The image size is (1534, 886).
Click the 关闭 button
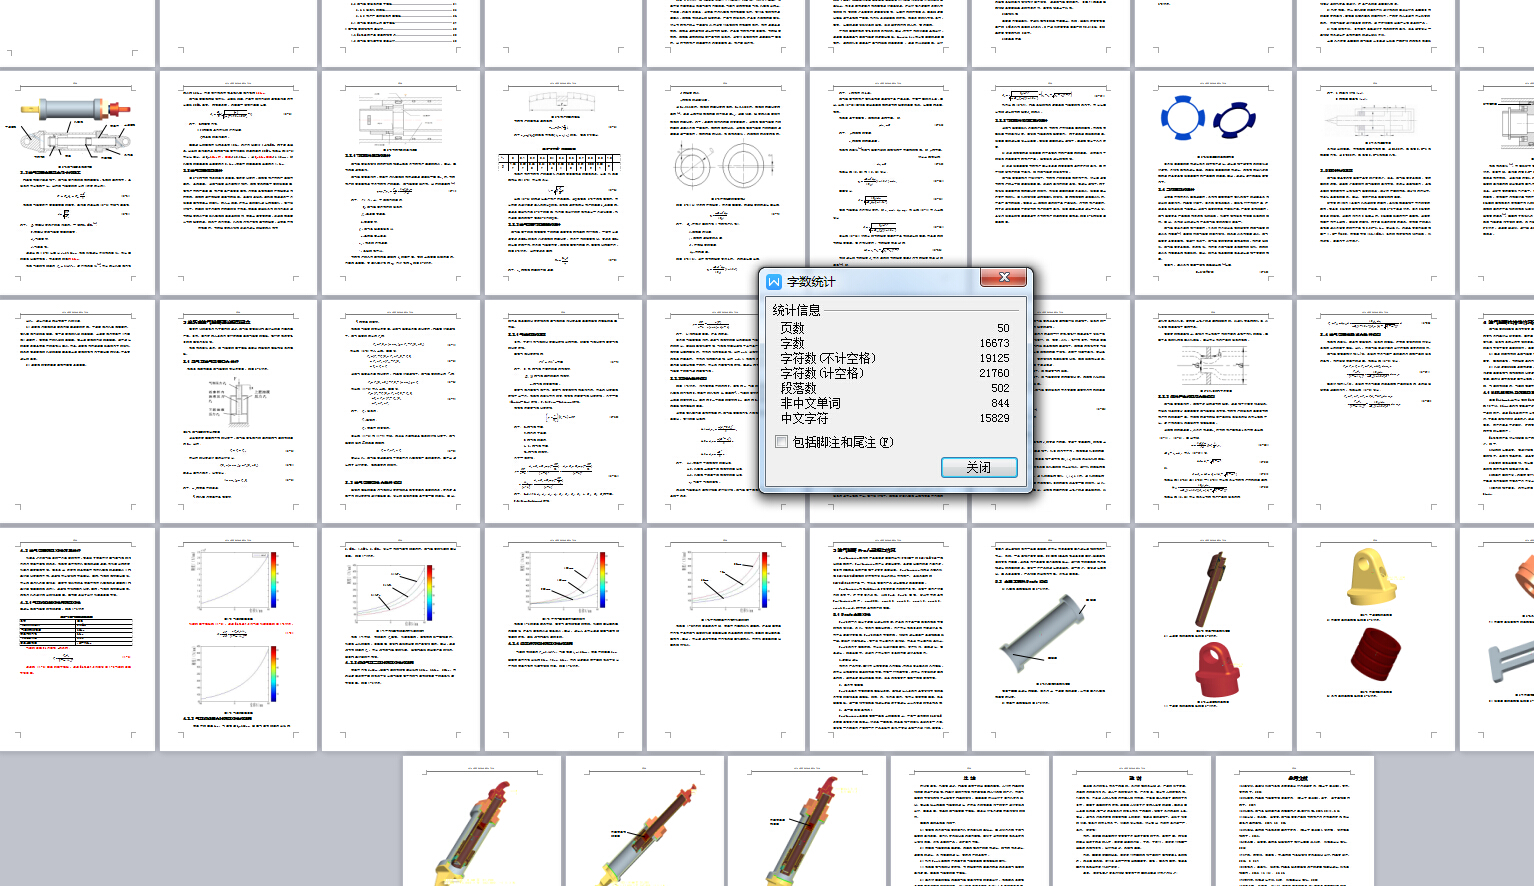979,467
